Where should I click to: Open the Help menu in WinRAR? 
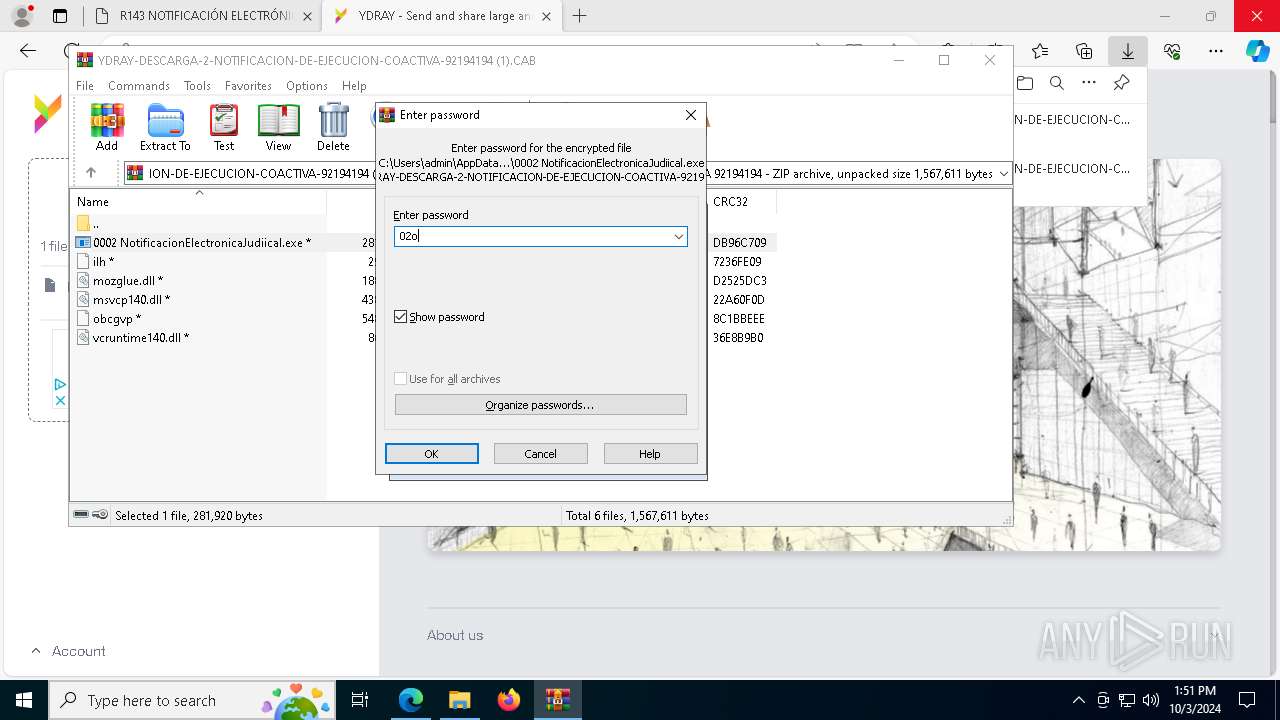[354, 86]
